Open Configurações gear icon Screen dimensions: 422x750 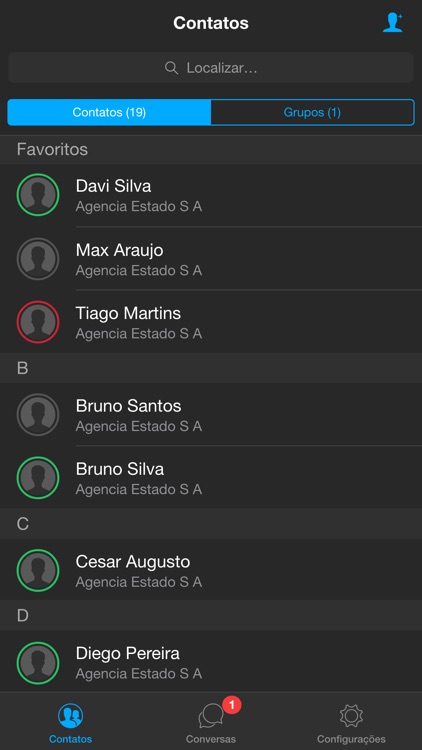[351, 716]
